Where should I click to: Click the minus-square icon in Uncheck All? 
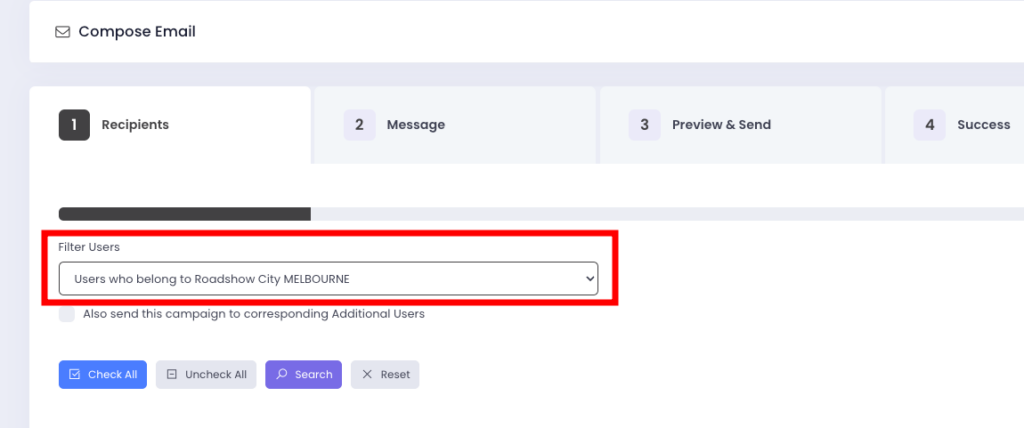(172, 375)
